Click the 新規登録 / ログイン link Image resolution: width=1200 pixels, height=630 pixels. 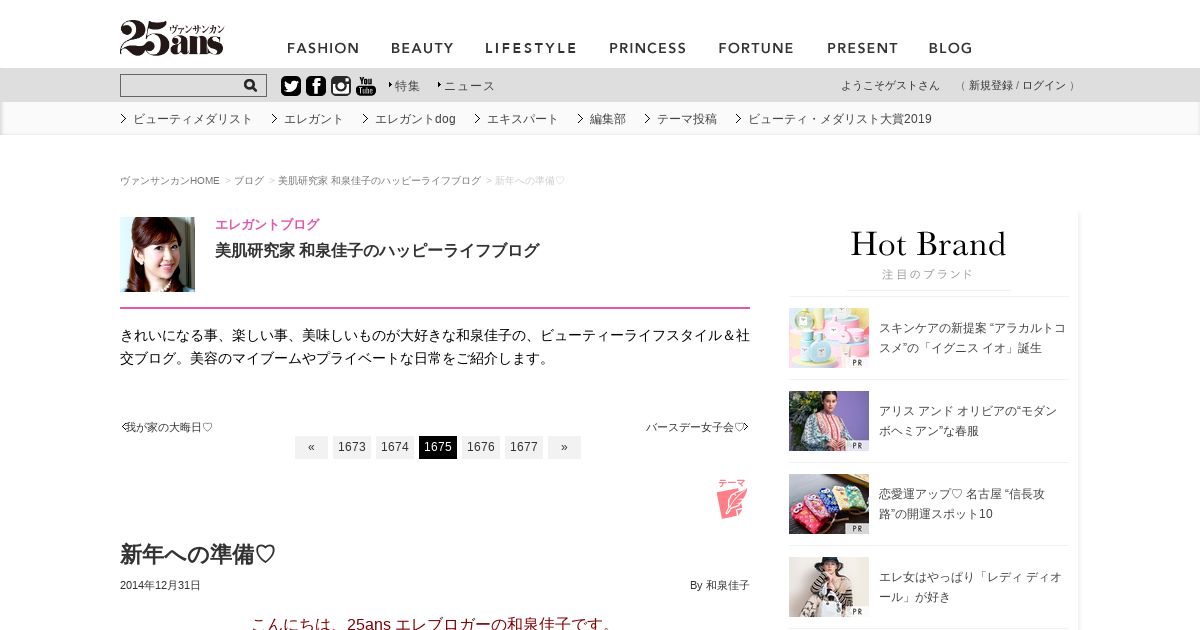[x=1017, y=86]
